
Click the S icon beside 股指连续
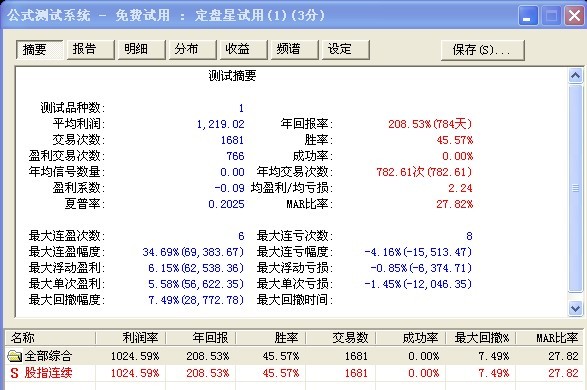(14, 373)
